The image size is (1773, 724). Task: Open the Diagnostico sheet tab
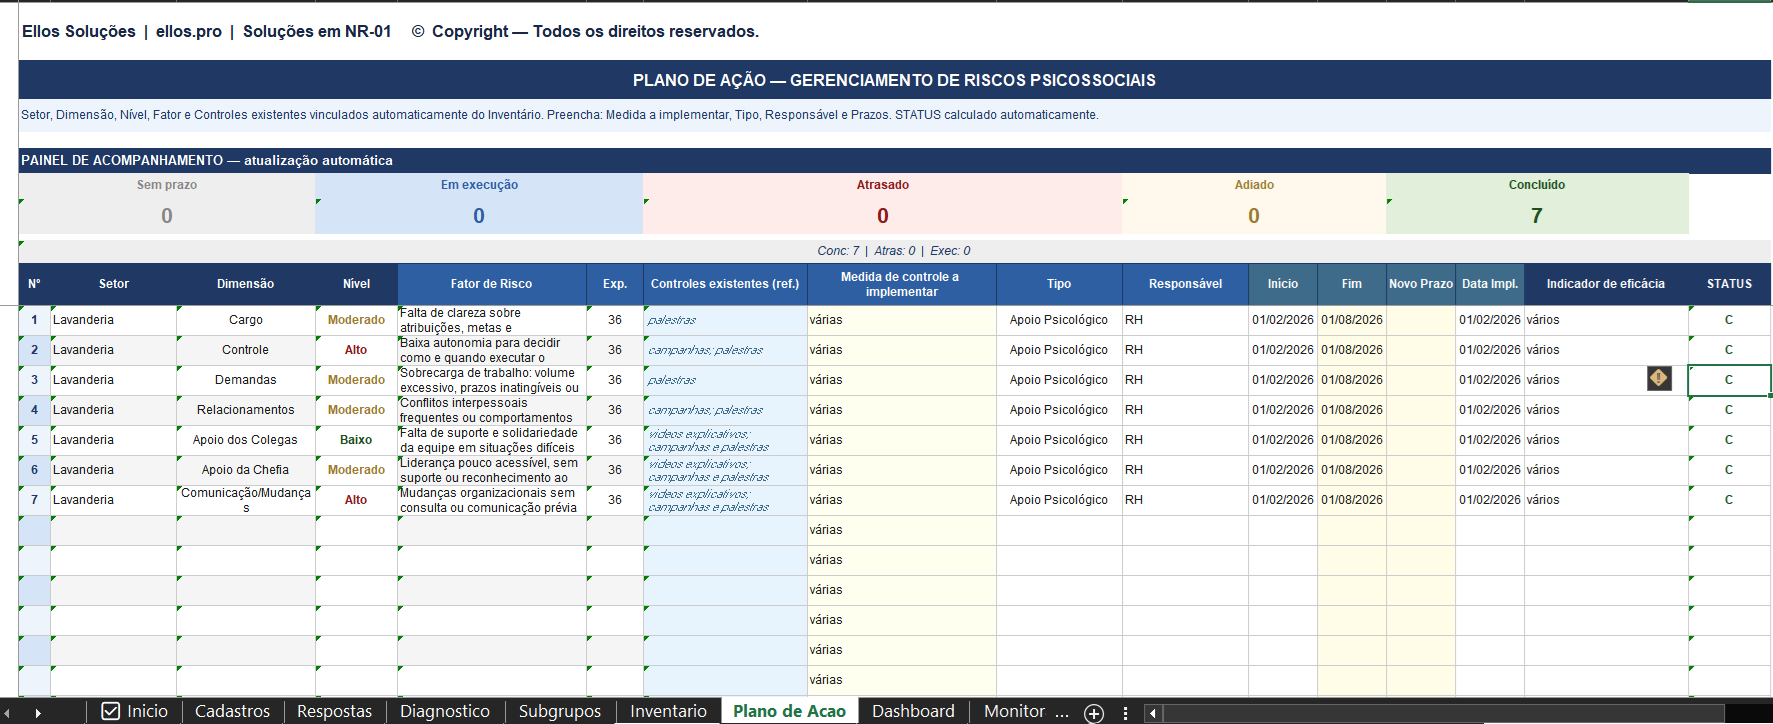pos(445,711)
